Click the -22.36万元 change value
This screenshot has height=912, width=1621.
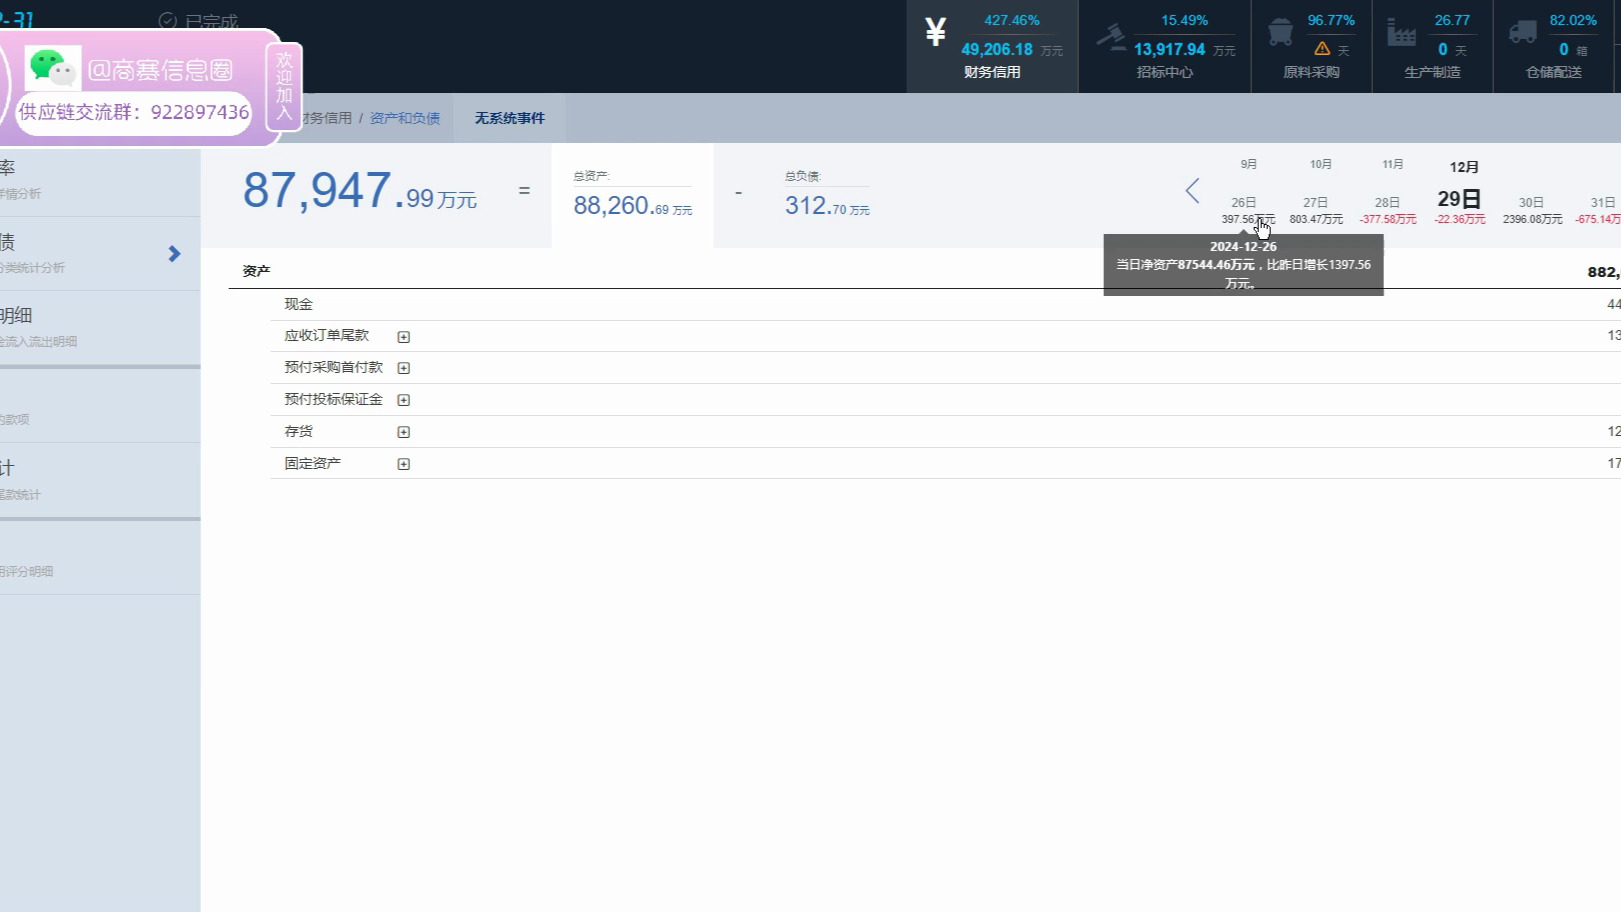click(1460, 219)
